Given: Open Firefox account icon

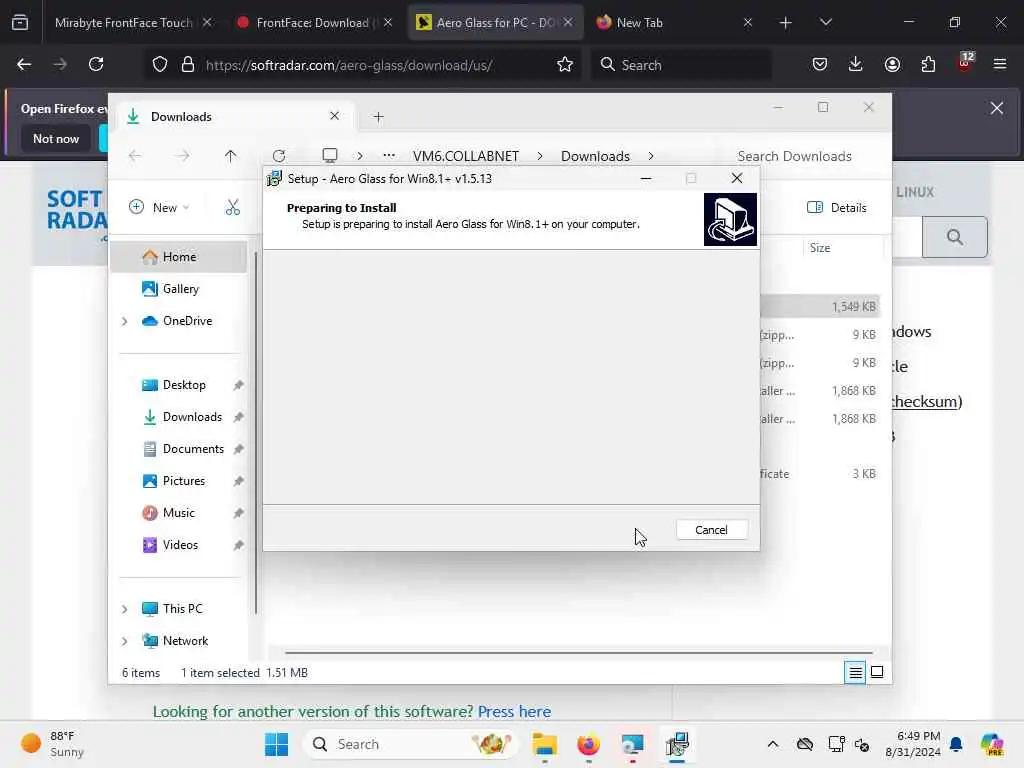Looking at the screenshot, I should pos(892,64).
